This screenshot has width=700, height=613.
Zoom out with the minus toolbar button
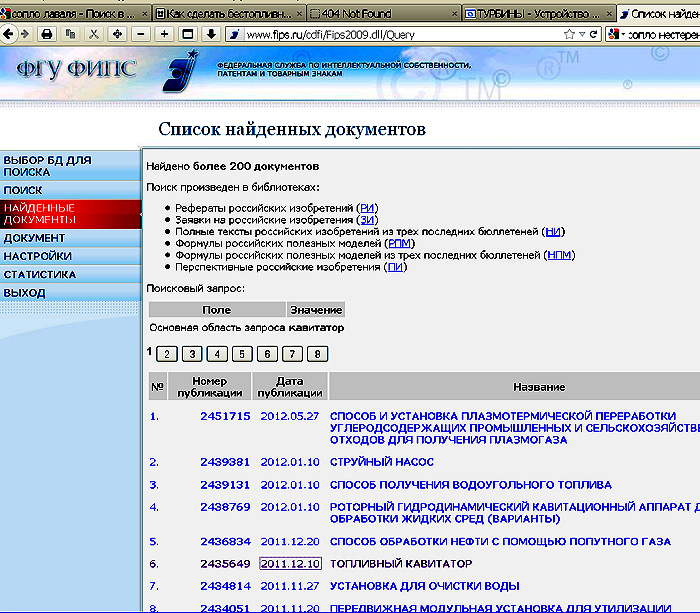tap(141, 34)
